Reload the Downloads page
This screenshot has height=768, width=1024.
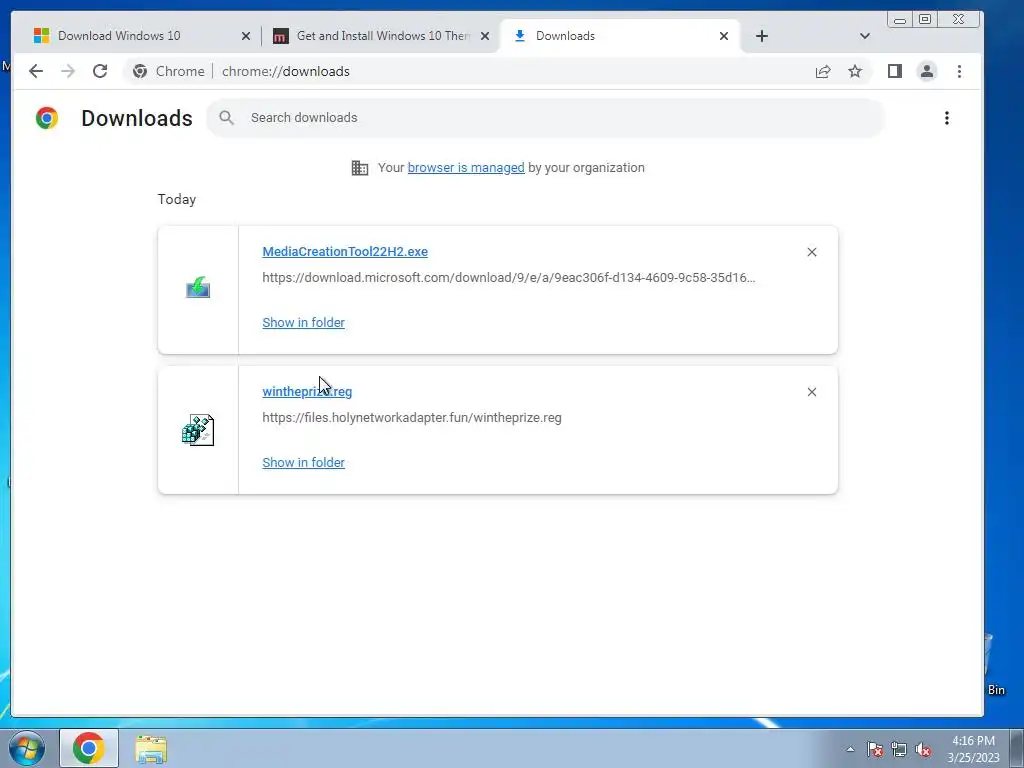coord(100,71)
